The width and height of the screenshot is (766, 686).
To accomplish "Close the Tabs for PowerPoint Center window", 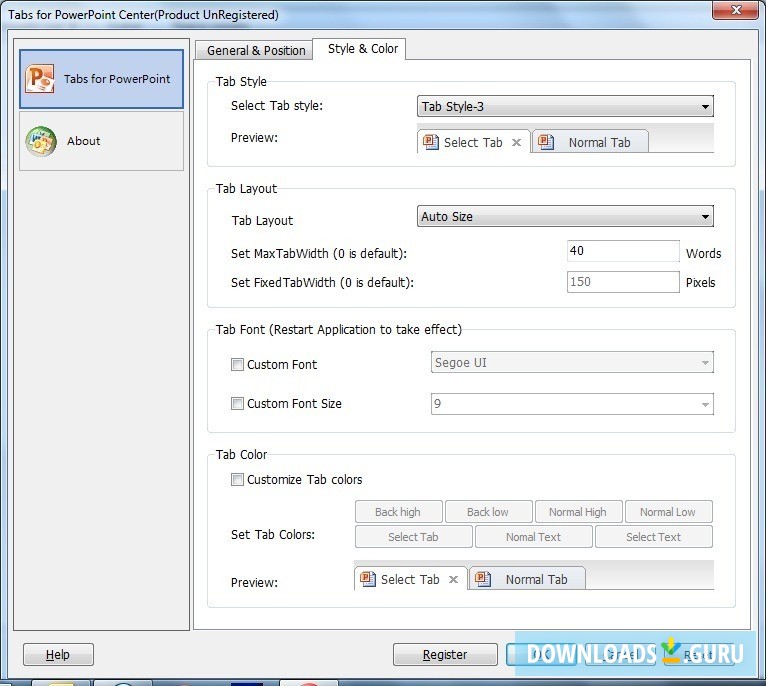I will coord(736,9).
